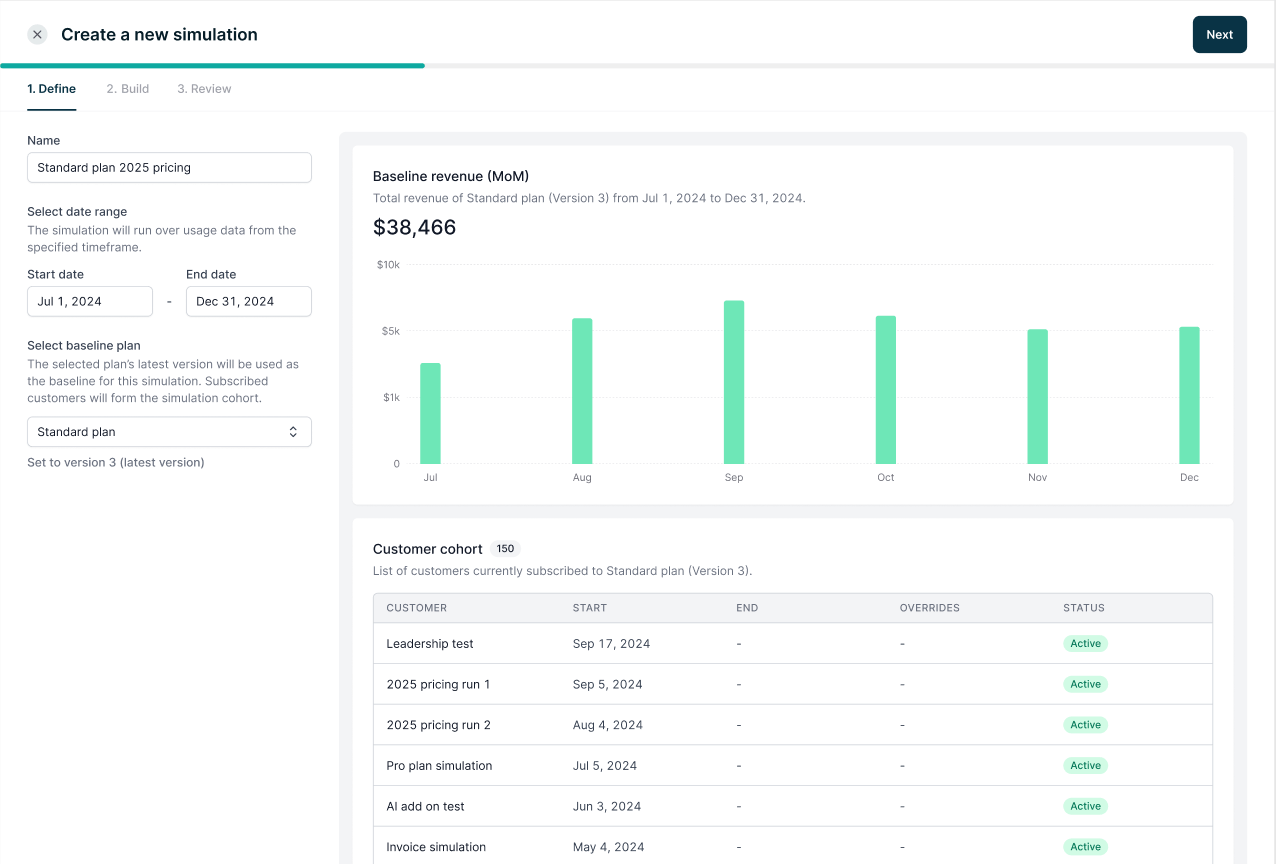This screenshot has height=864, width=1276.
Task: Open the Pro plan simulation customer row
Action: pos(793,766)
